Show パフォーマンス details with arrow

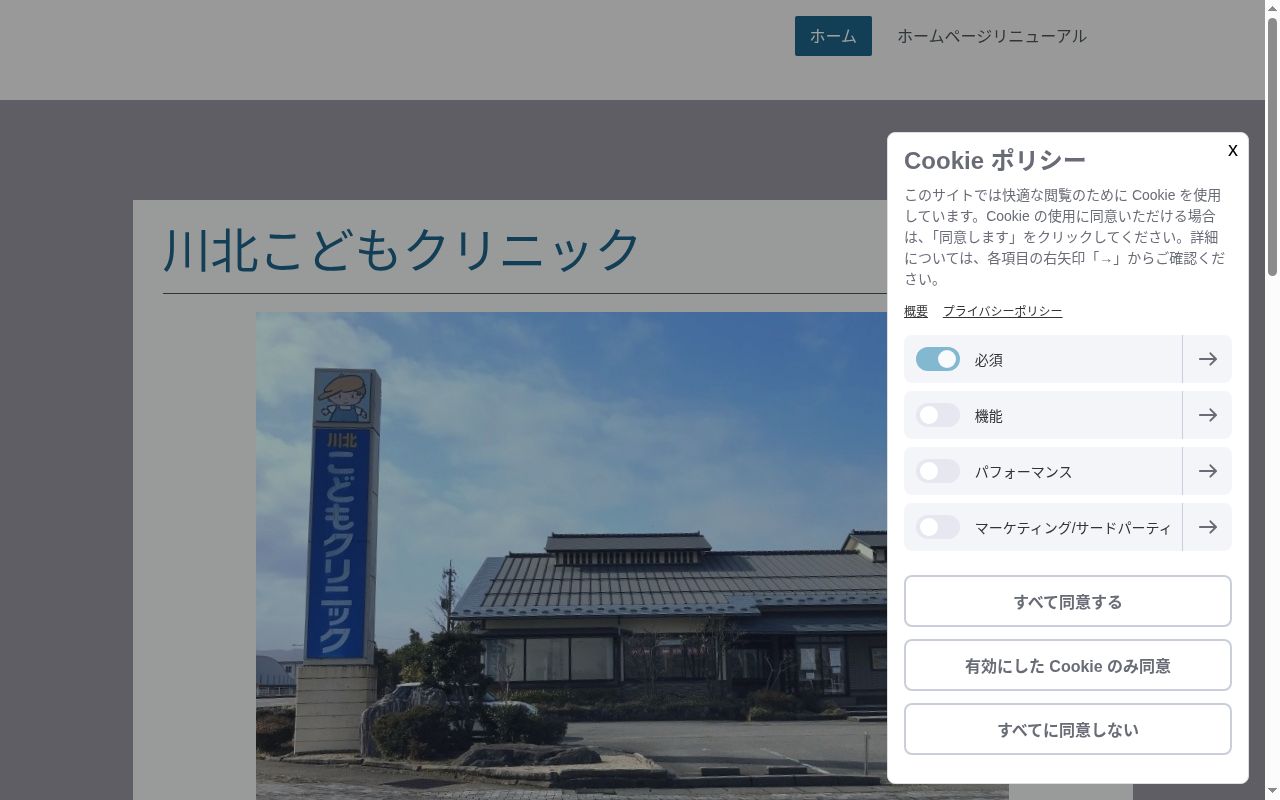click(1207, 471)
